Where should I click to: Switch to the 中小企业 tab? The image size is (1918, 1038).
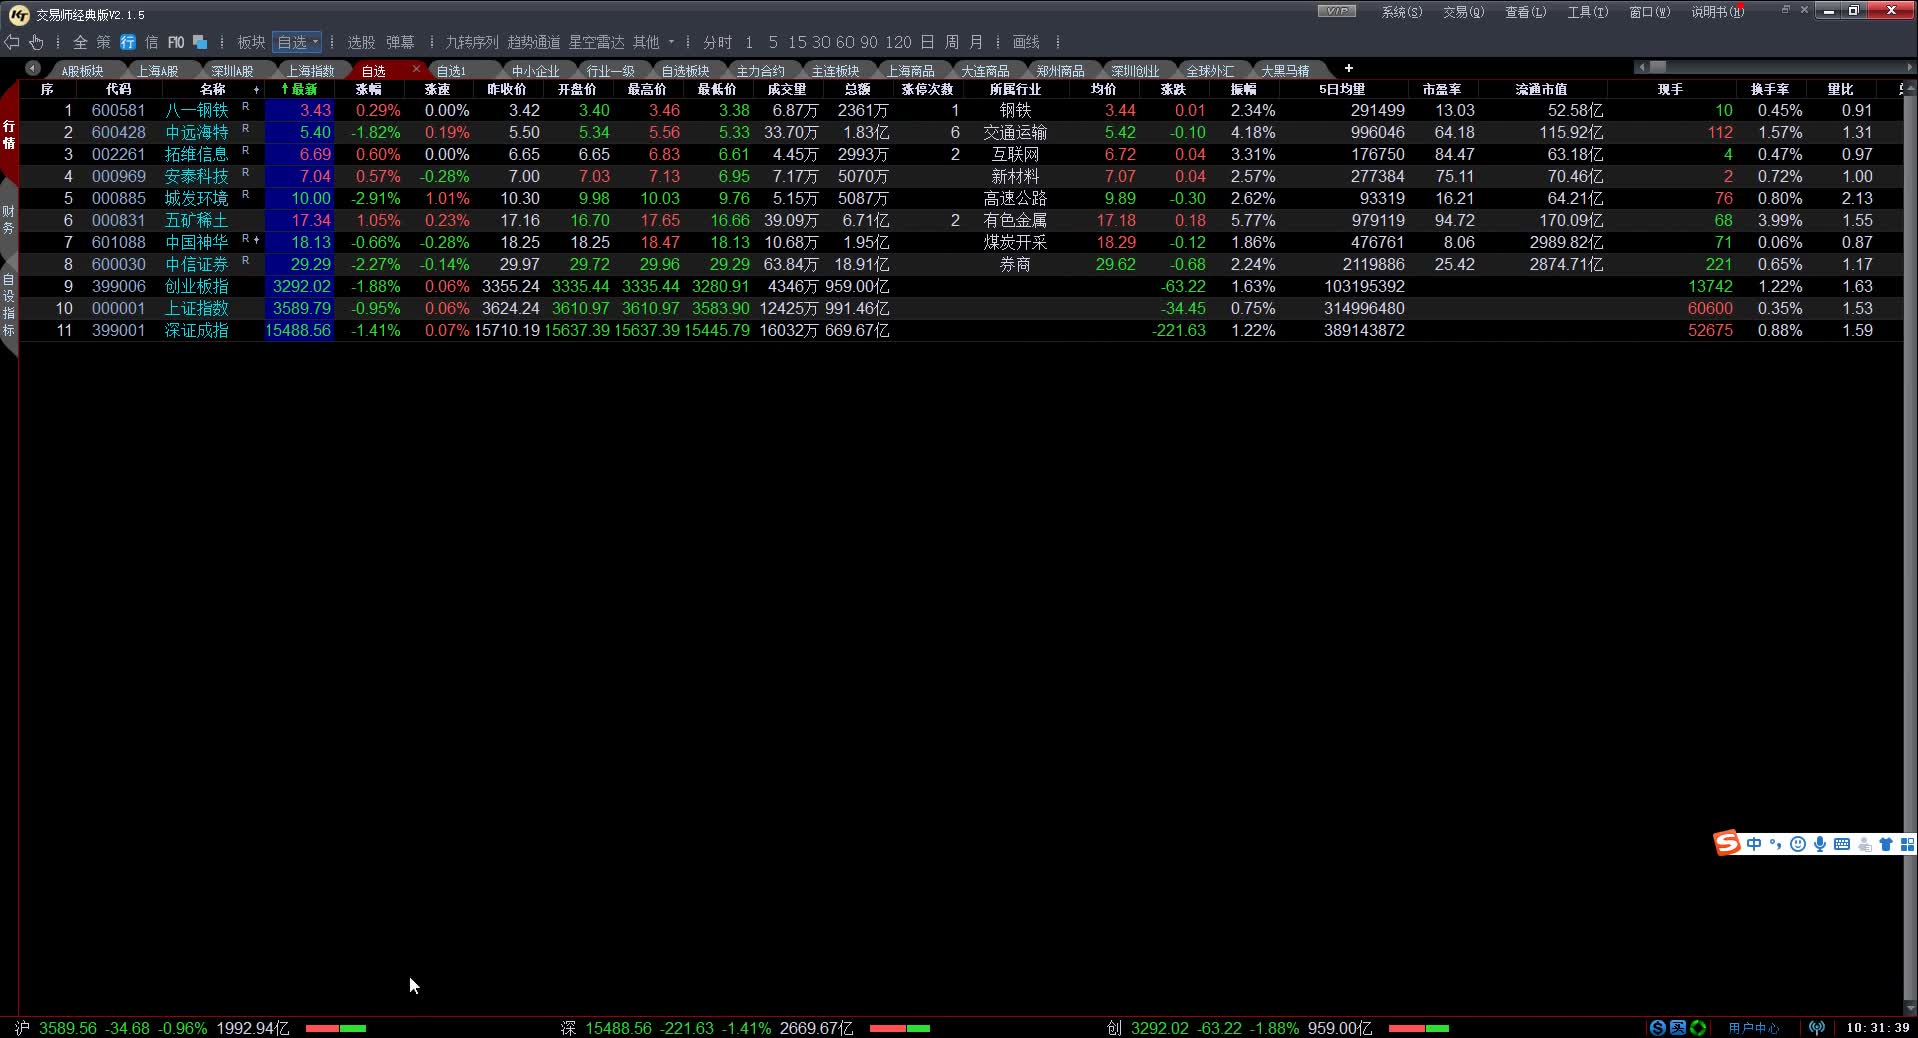[535, 71]
